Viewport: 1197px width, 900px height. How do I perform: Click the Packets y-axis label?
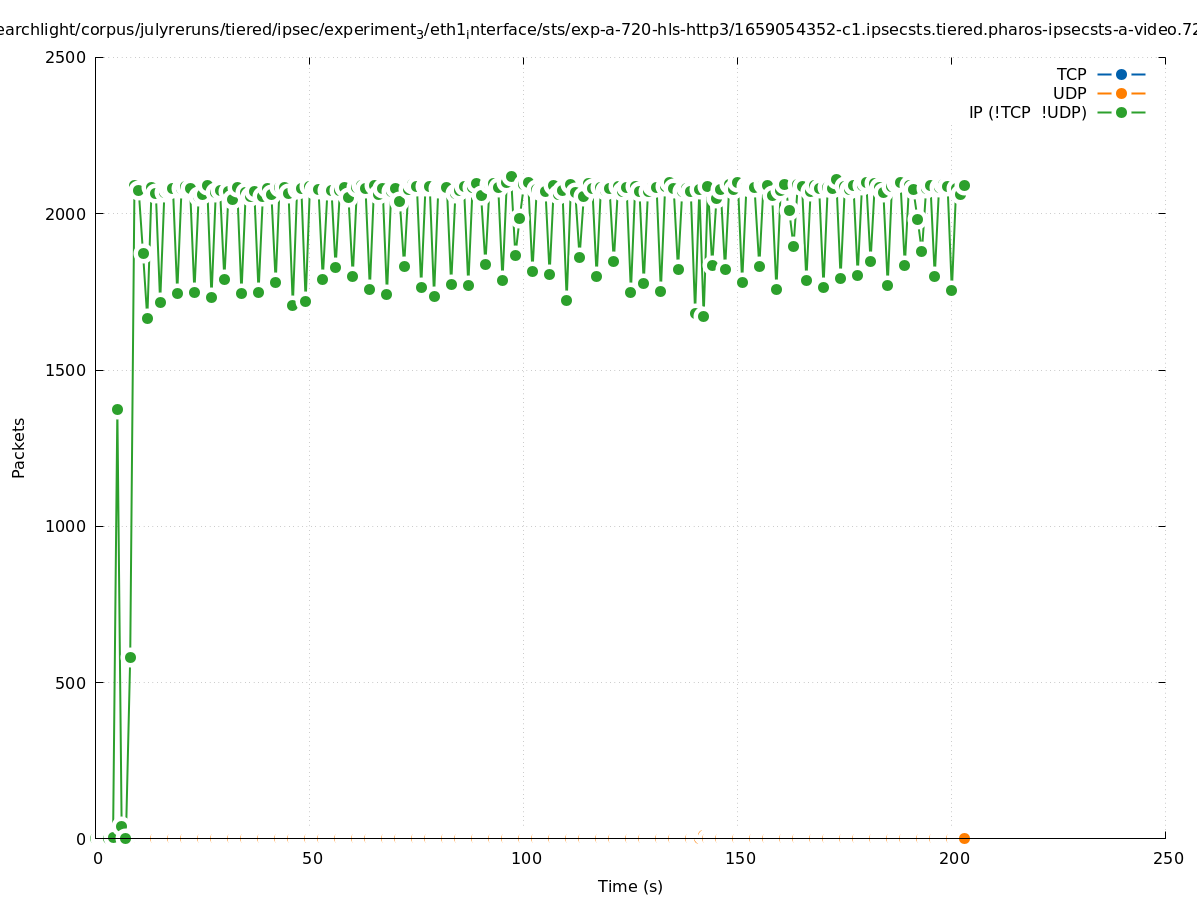[19, 447]
